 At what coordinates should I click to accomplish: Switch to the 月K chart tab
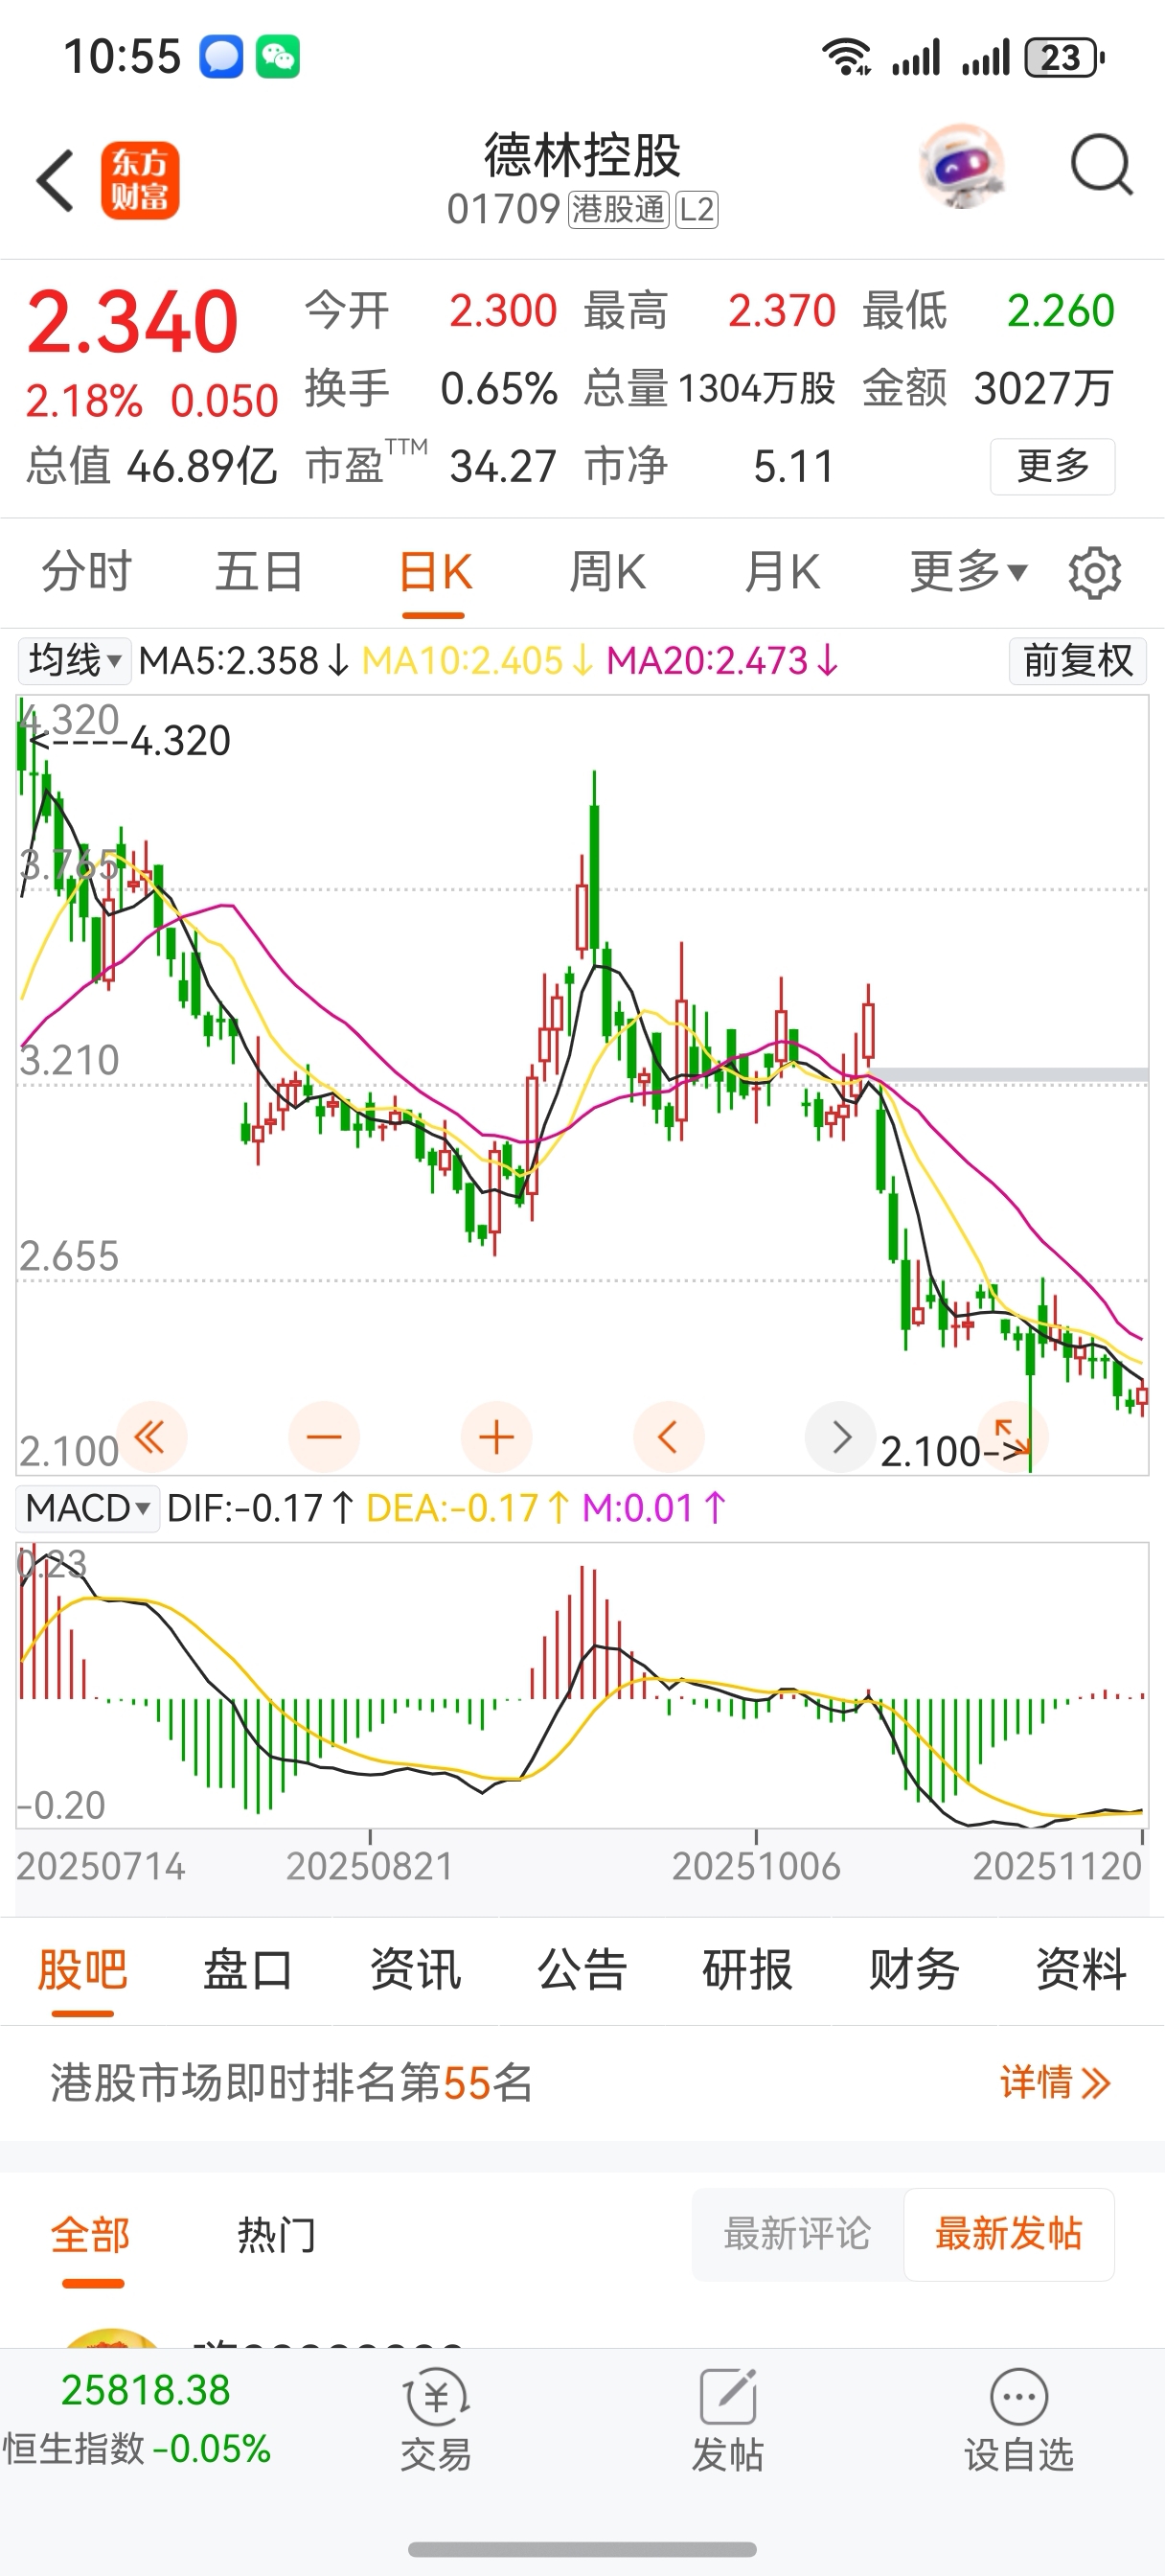(x=782, y=572)
